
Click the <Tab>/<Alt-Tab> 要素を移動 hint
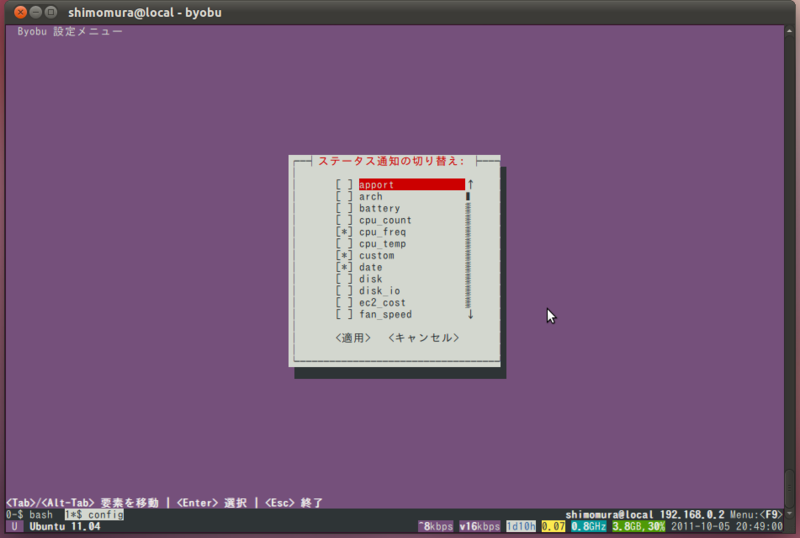pos(82,503)
